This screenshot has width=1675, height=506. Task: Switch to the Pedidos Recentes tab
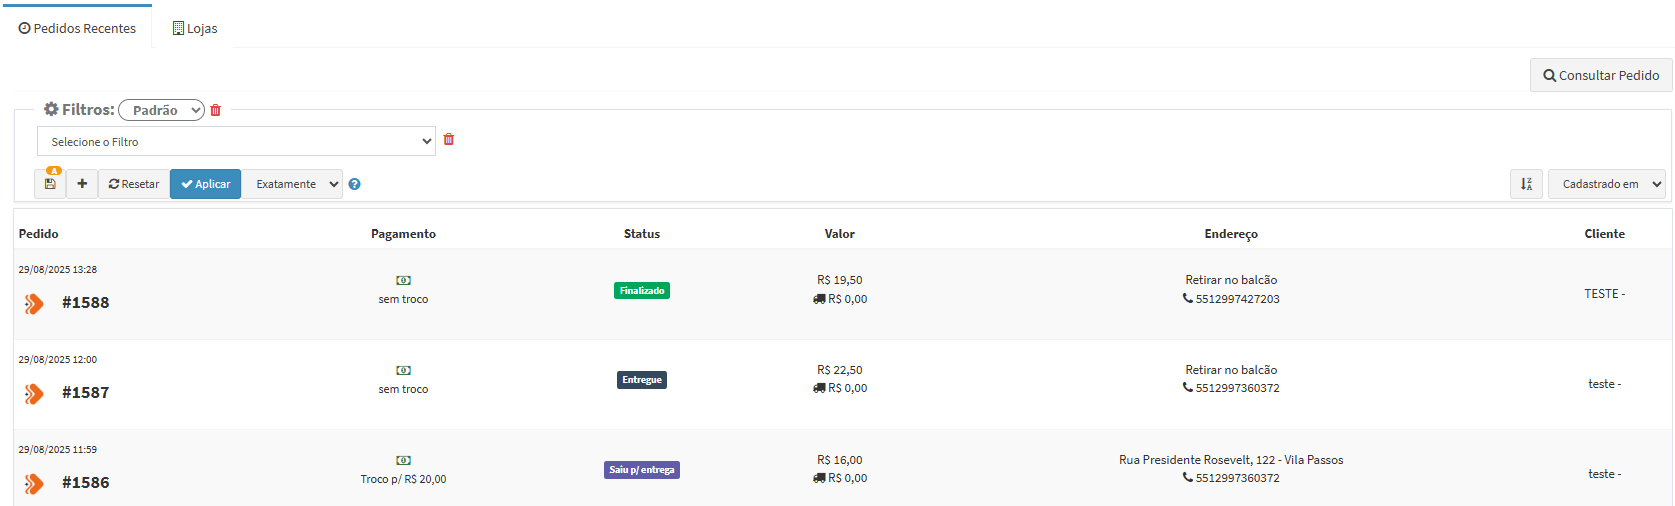click(77, 28)
